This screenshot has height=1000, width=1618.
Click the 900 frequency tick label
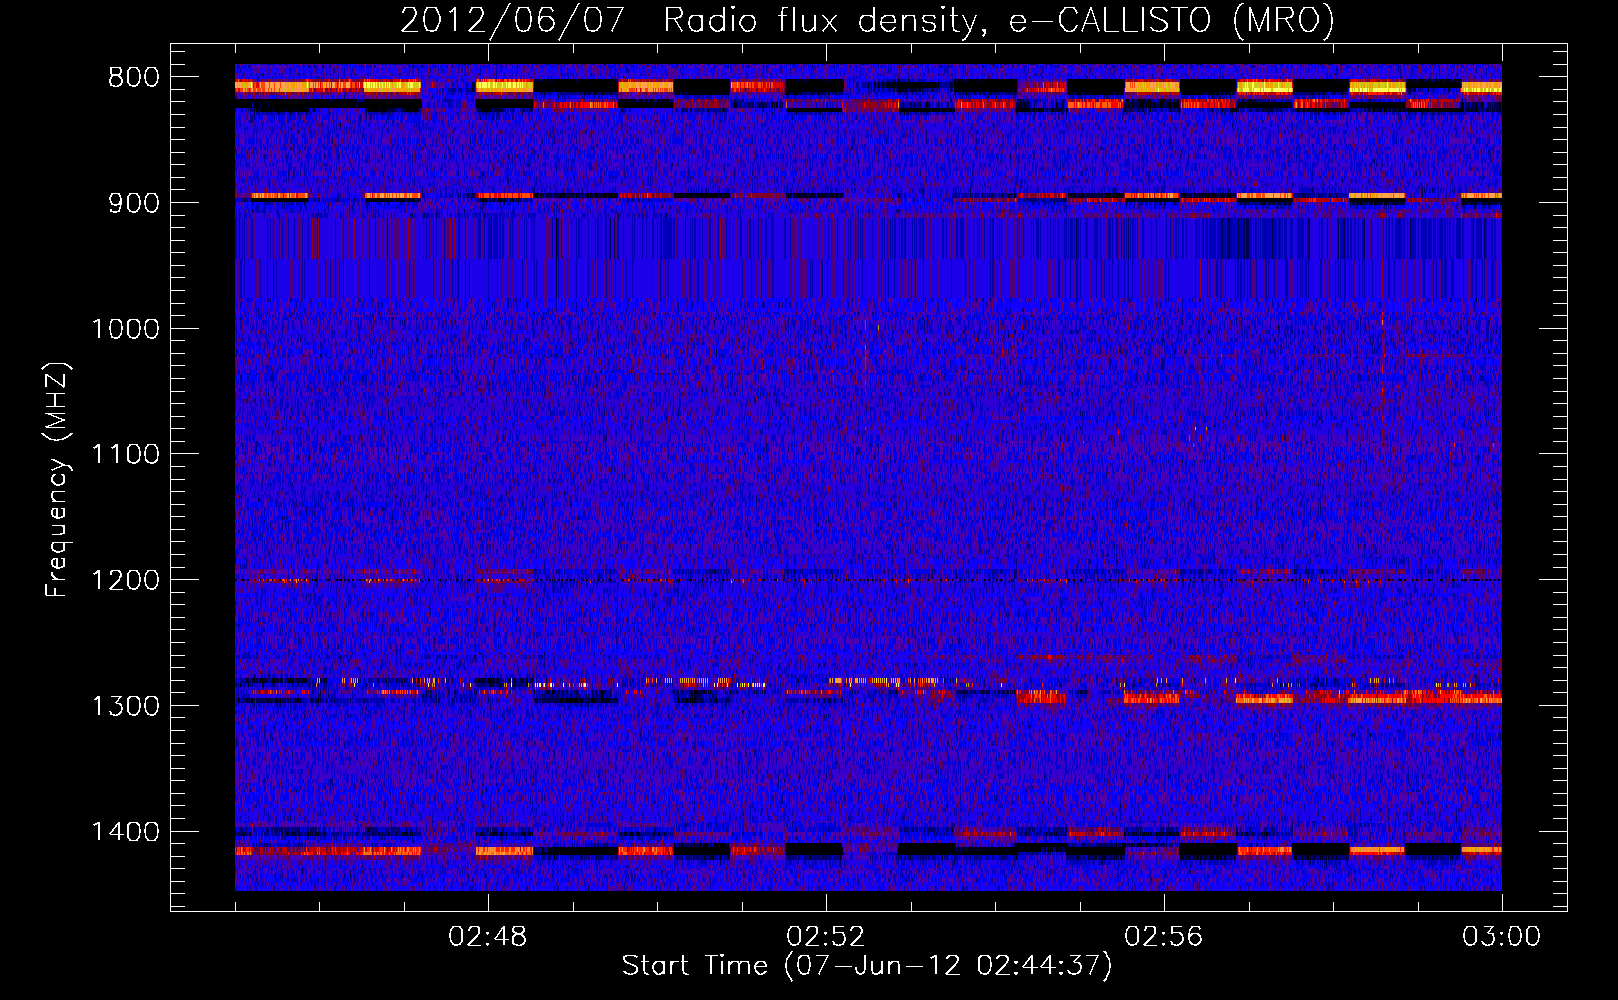[x=134, y=203]
